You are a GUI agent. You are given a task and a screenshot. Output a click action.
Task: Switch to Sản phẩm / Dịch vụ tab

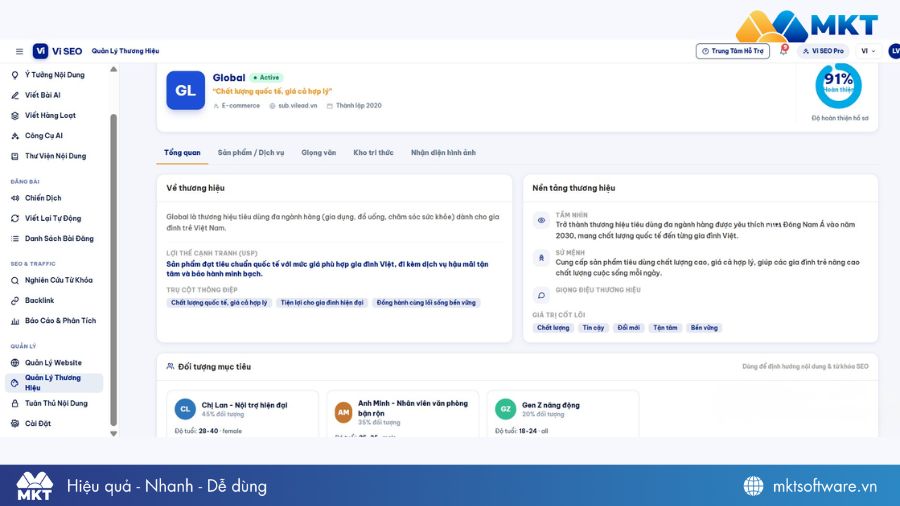pos(251,153)
